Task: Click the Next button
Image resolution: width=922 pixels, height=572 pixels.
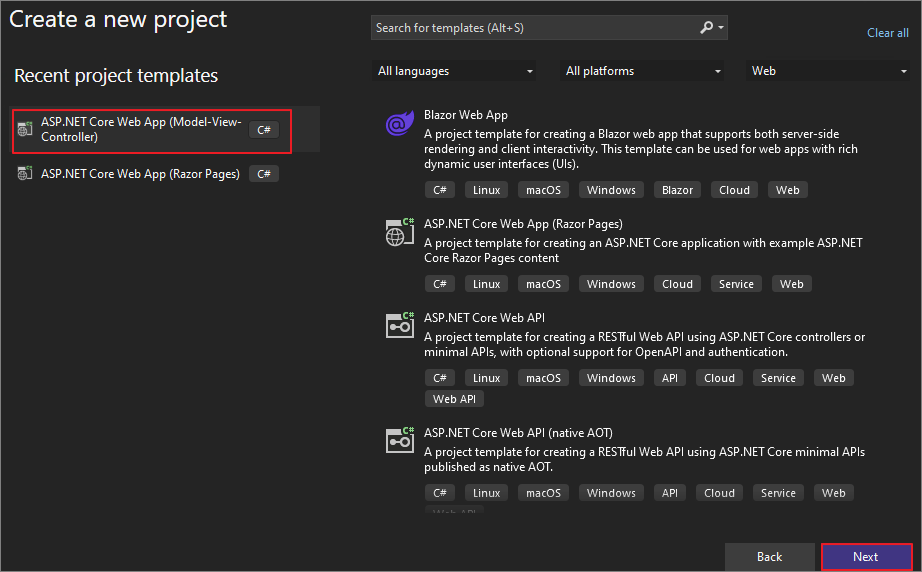Action: (866, 557)
